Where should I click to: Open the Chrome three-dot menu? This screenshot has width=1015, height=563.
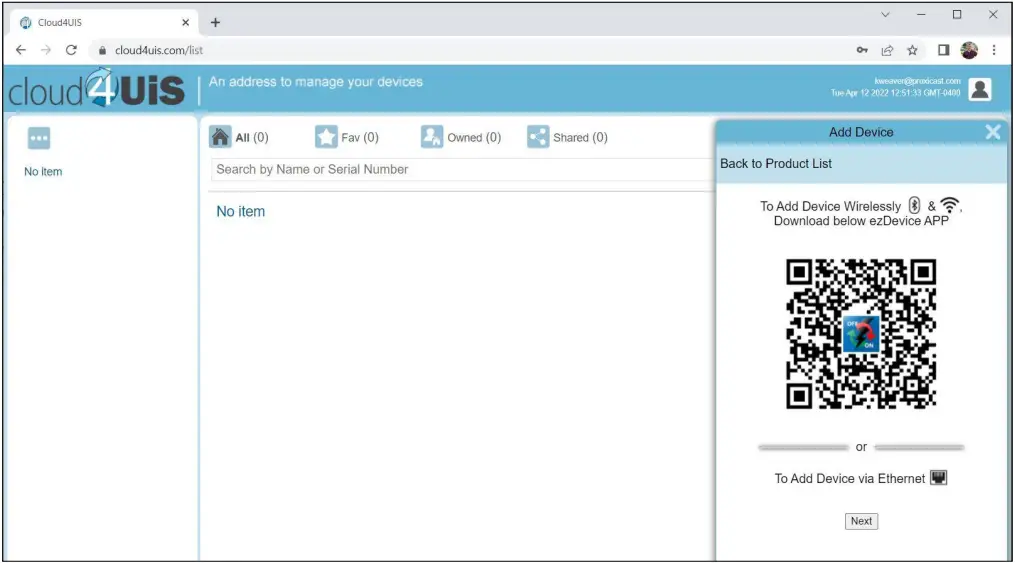click(x=994, y=50)
